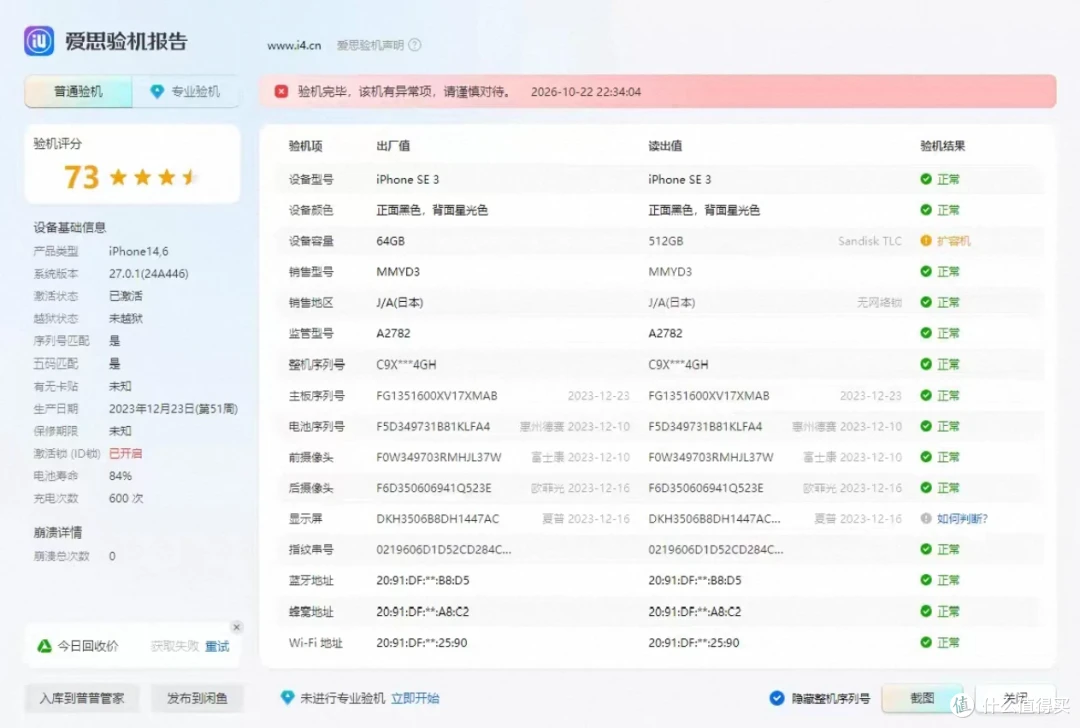This screenshot has height=728, width=1080.
Task: Click 立即开始 professional check link
Action: 415,698
